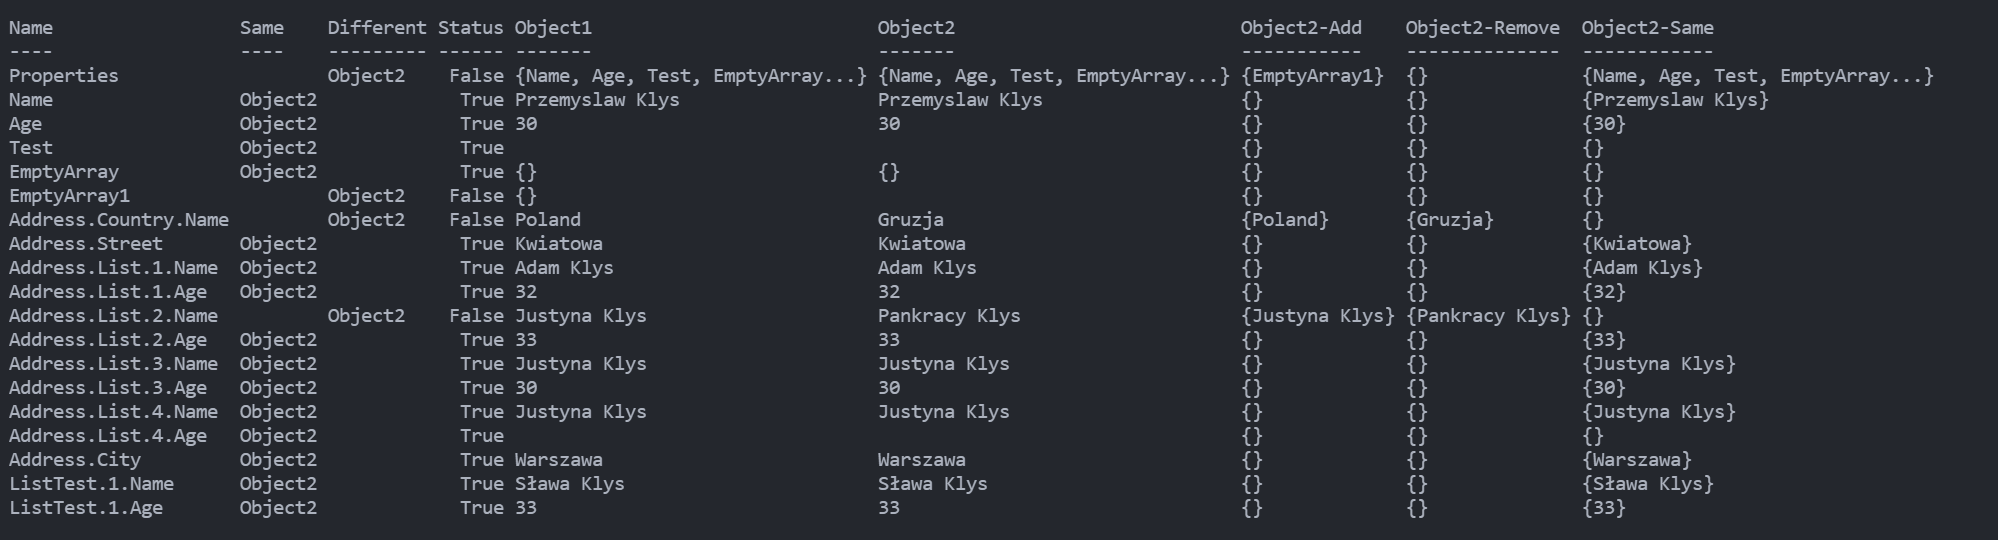Select the "ListTest.1.Name" row label
Viewport: 1998px width, 540px height.
click(91, 484)
